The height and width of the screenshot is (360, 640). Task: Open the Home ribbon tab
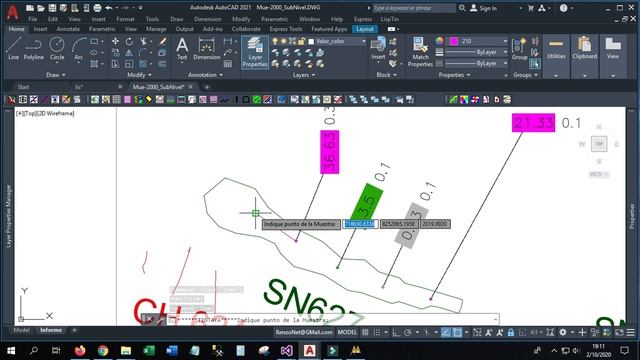(x=16, y=29)
